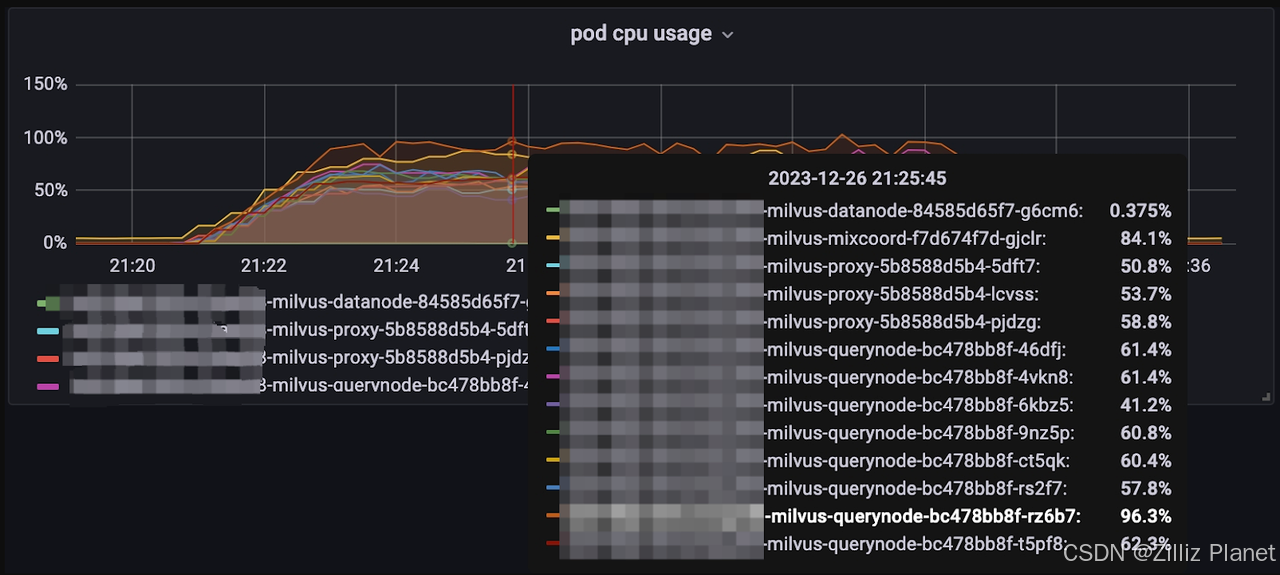Click the 150% y-axis label
Screen dimensions: 1280x575
(x=46, y=84)
